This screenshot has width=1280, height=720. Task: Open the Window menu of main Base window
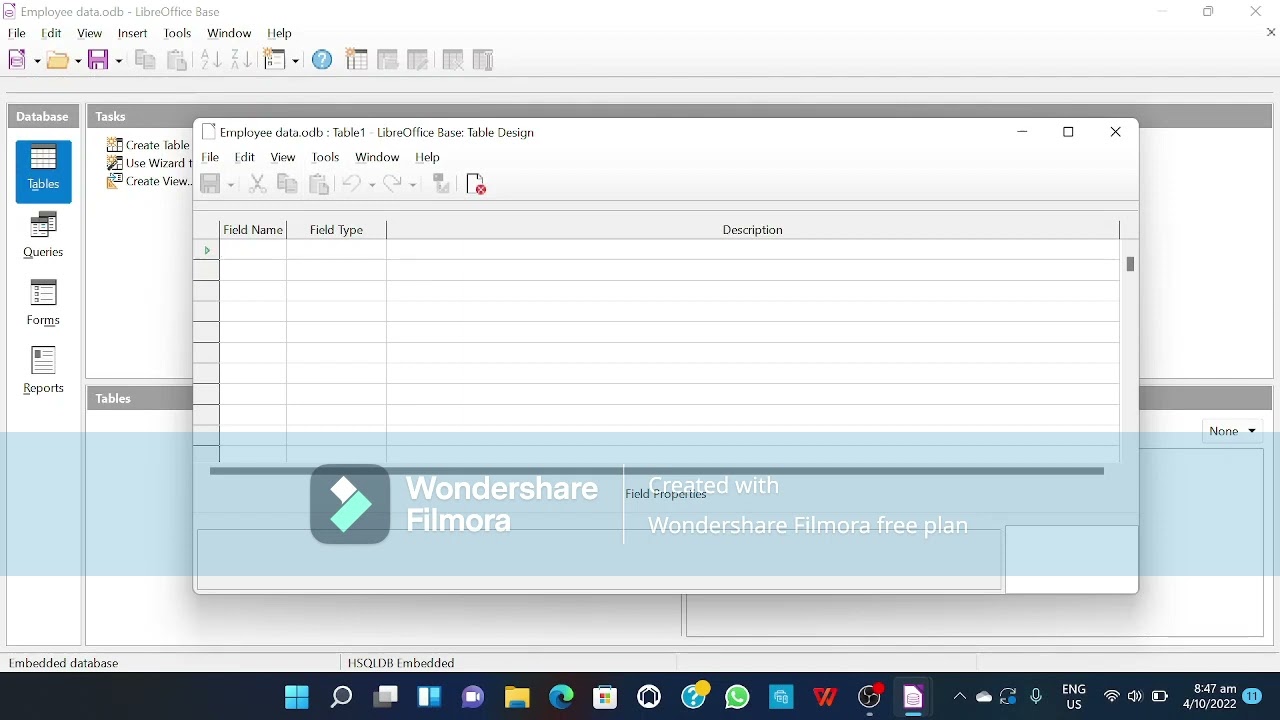[230, 33]
